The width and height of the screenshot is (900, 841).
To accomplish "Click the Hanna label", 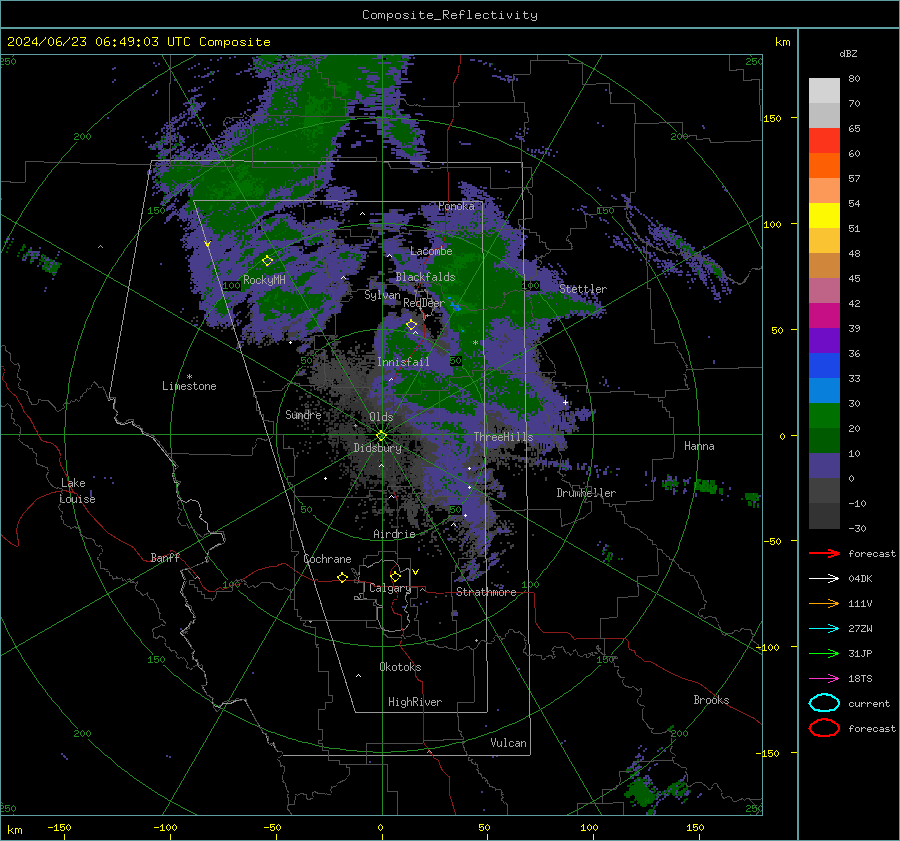I will 699,446.
